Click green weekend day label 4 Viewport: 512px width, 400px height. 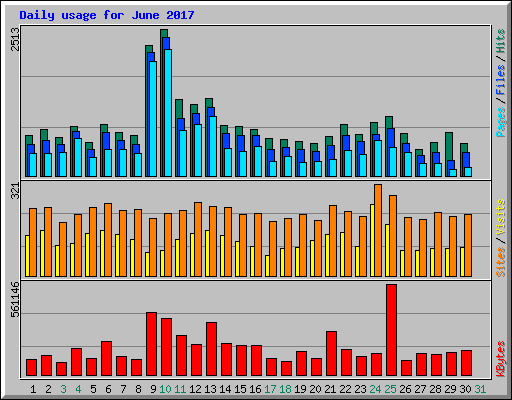[78, 389]
